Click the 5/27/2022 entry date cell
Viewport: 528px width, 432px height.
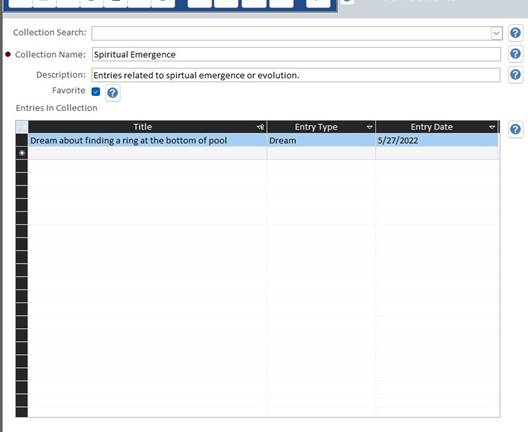[437, 140]
